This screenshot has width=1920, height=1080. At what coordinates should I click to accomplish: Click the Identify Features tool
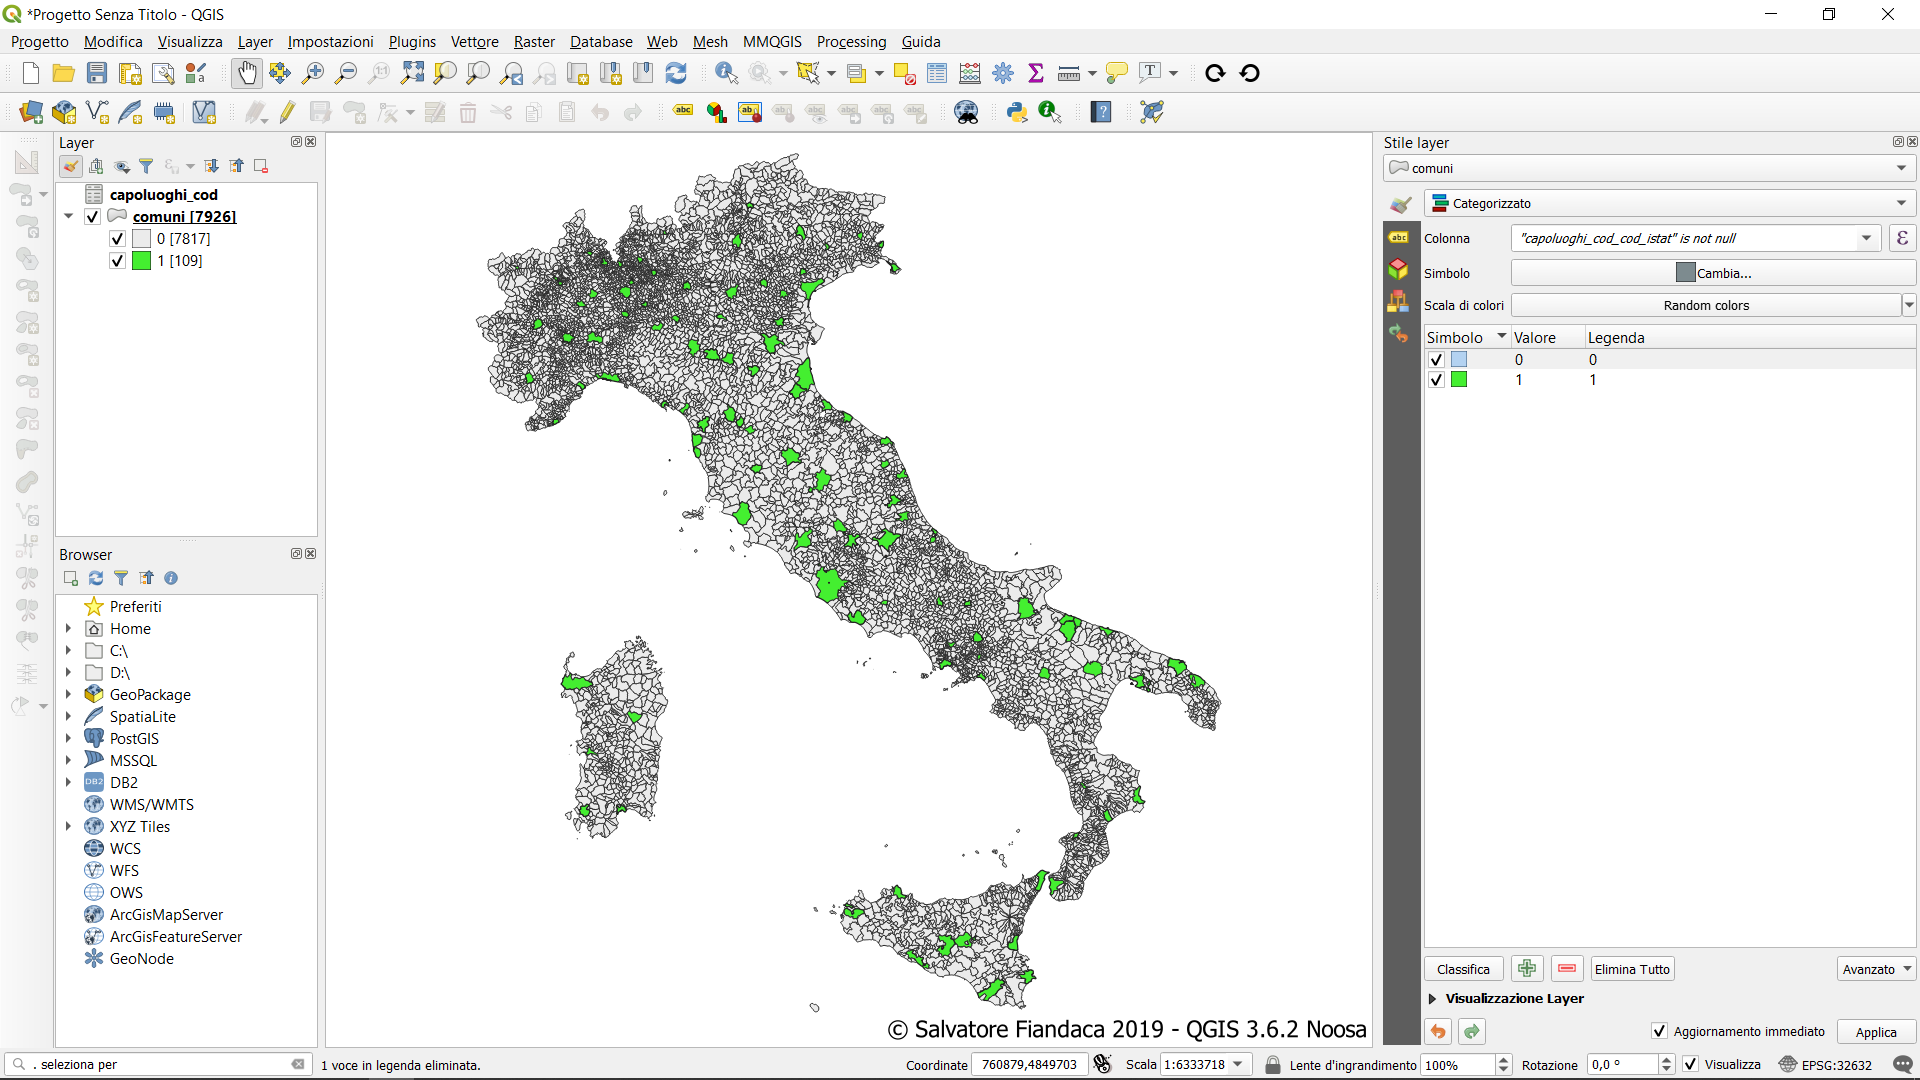pyautogui.click(x=726, y=73)
